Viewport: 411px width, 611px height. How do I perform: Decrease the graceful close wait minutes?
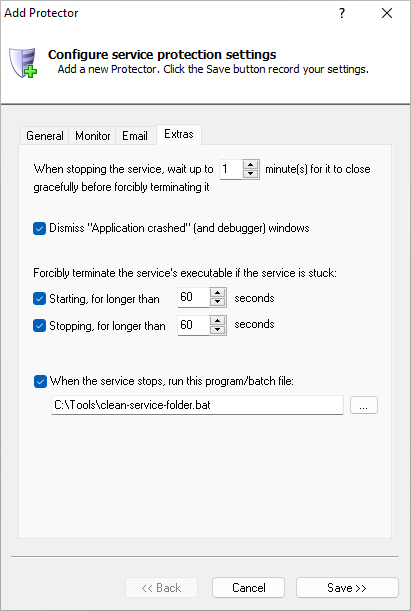coord(250,174)
